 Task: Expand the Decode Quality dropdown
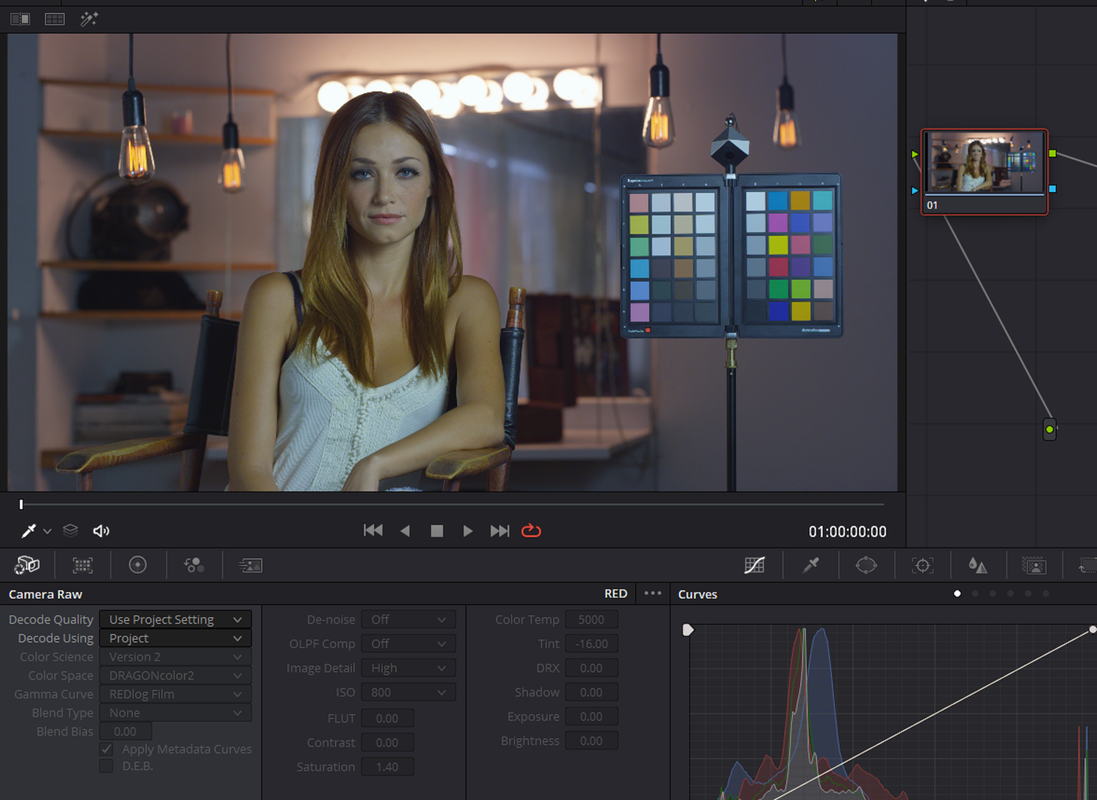click(175, 619)
